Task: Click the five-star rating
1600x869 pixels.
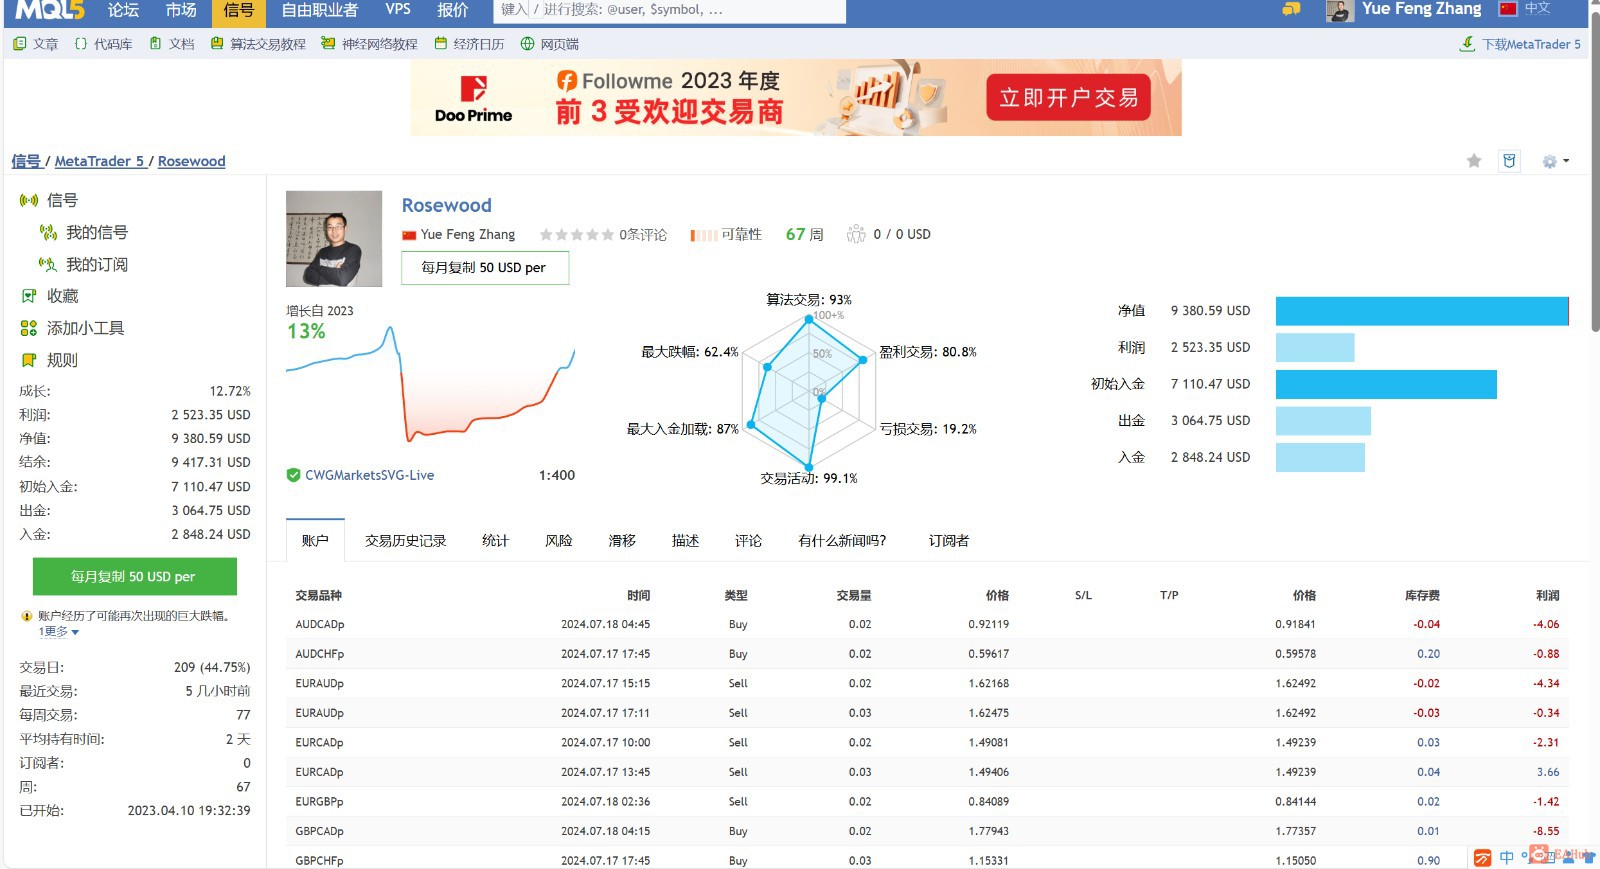Action: point(577,235)
